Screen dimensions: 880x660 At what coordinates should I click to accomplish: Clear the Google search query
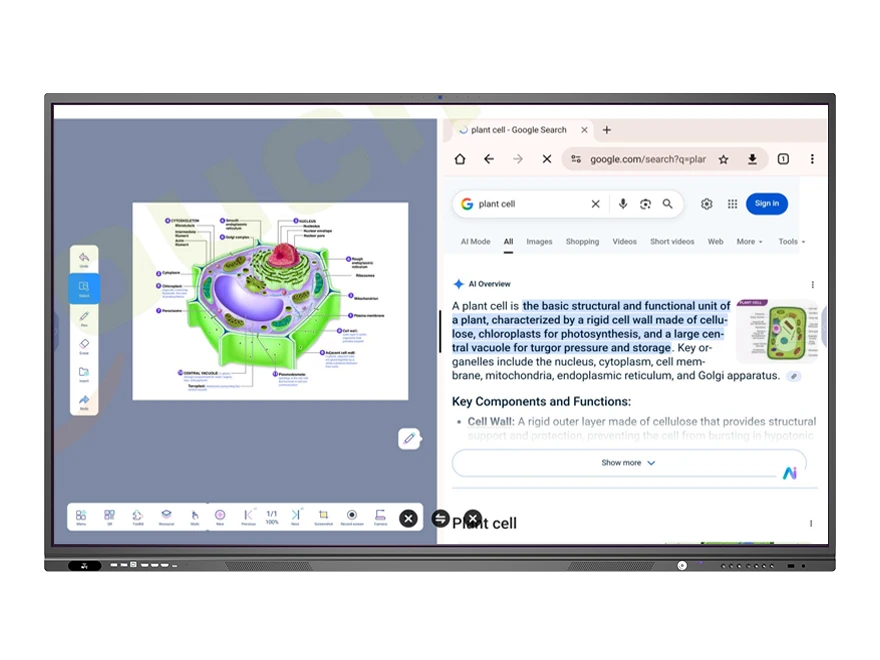(x=595, y=204)
